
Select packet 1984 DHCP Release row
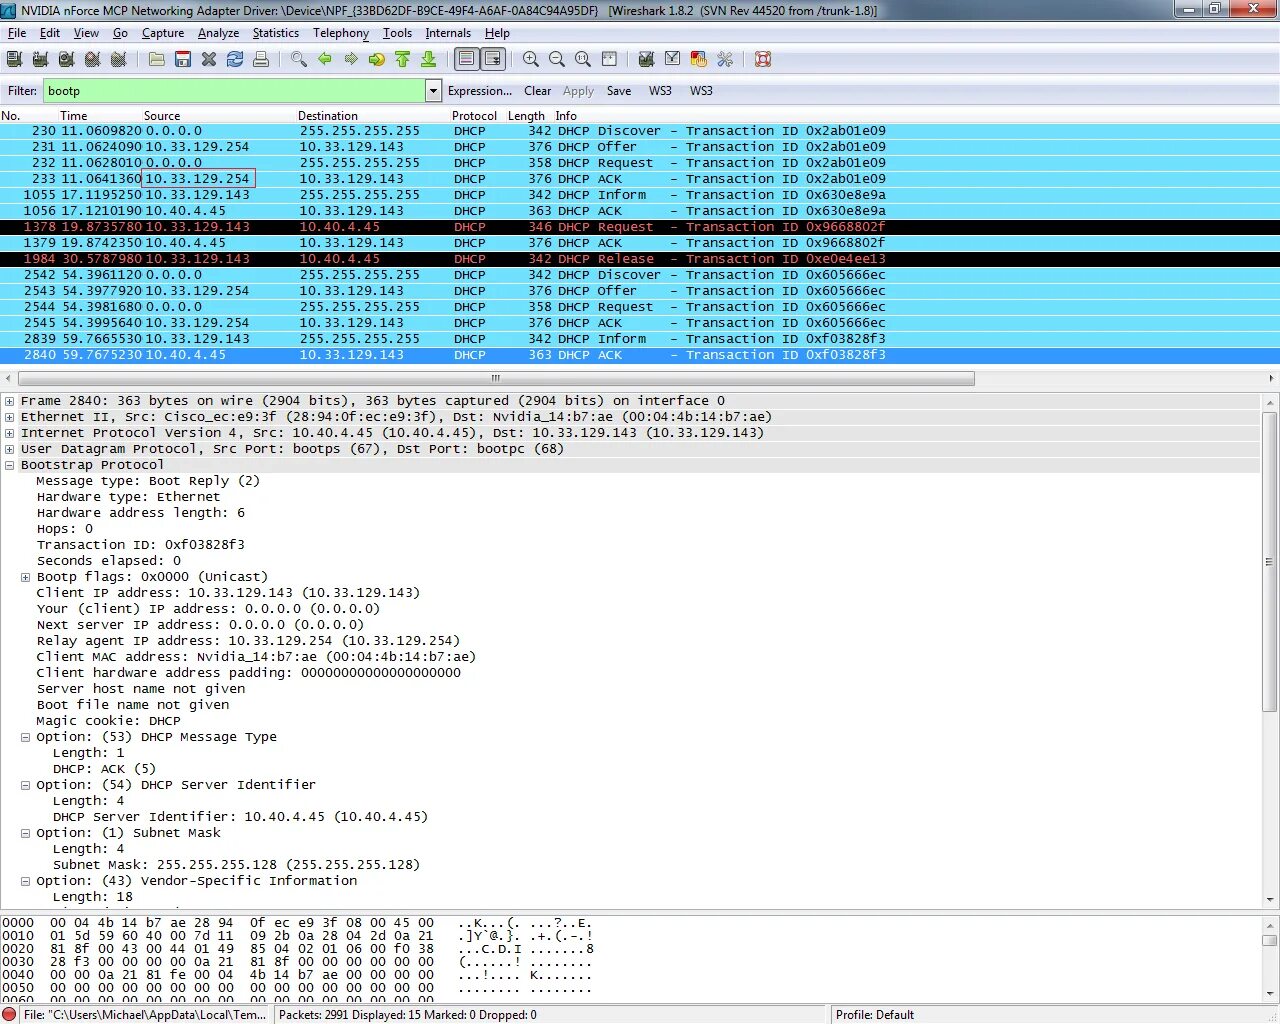(640, 259)
